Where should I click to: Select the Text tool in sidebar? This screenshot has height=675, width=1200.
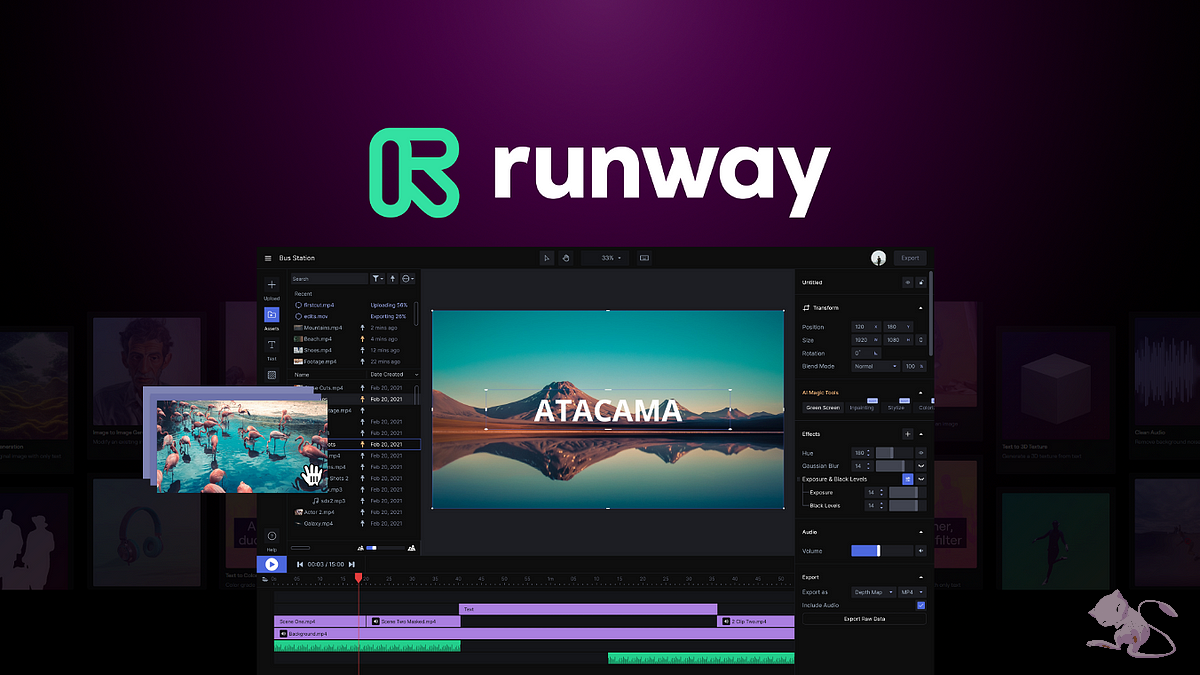pyautogui.click(x=271, y=345)
